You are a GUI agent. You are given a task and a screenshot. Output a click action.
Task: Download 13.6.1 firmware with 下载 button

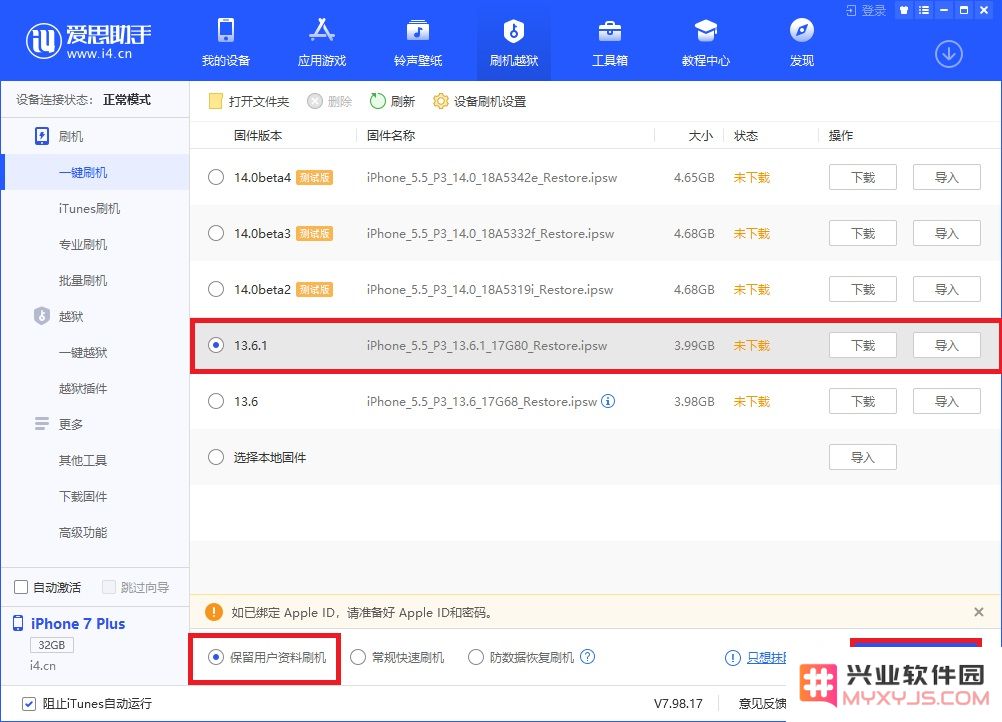[x=863, y=345]
